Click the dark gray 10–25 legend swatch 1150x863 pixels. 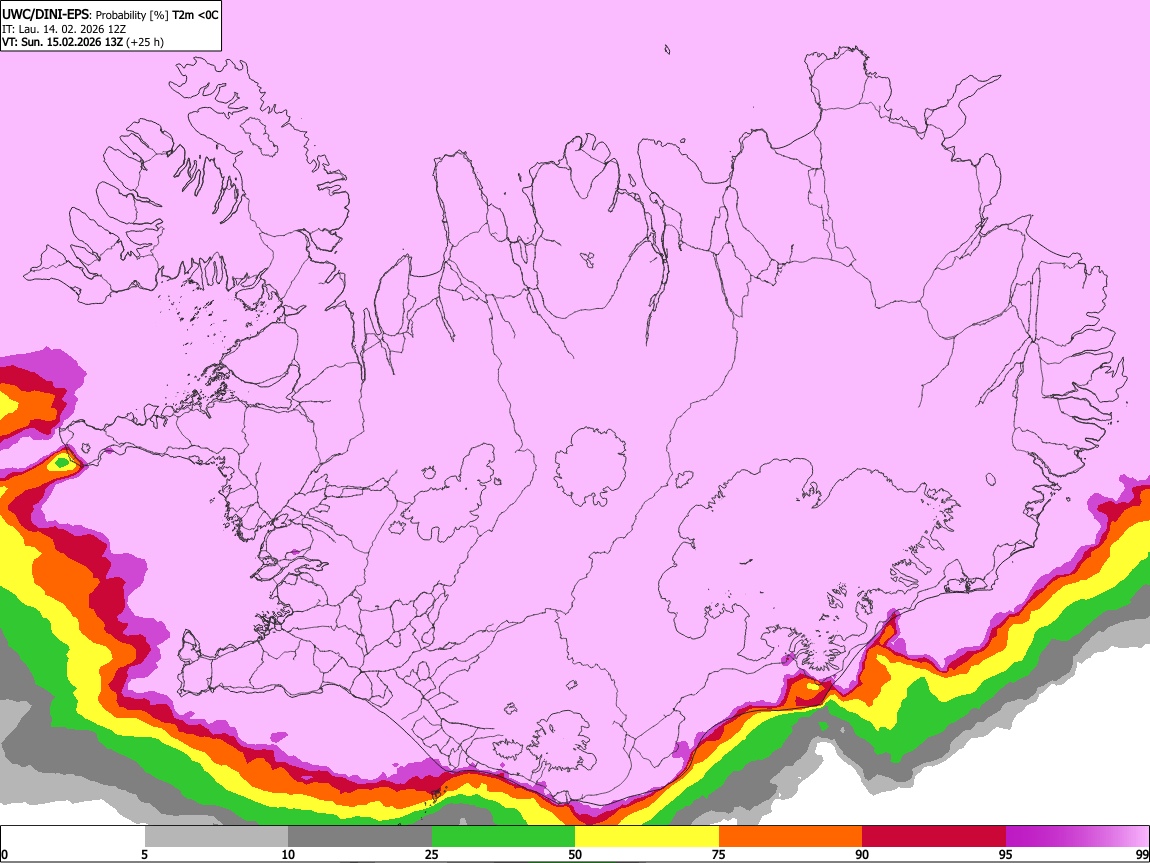click(x=359, y=836)
